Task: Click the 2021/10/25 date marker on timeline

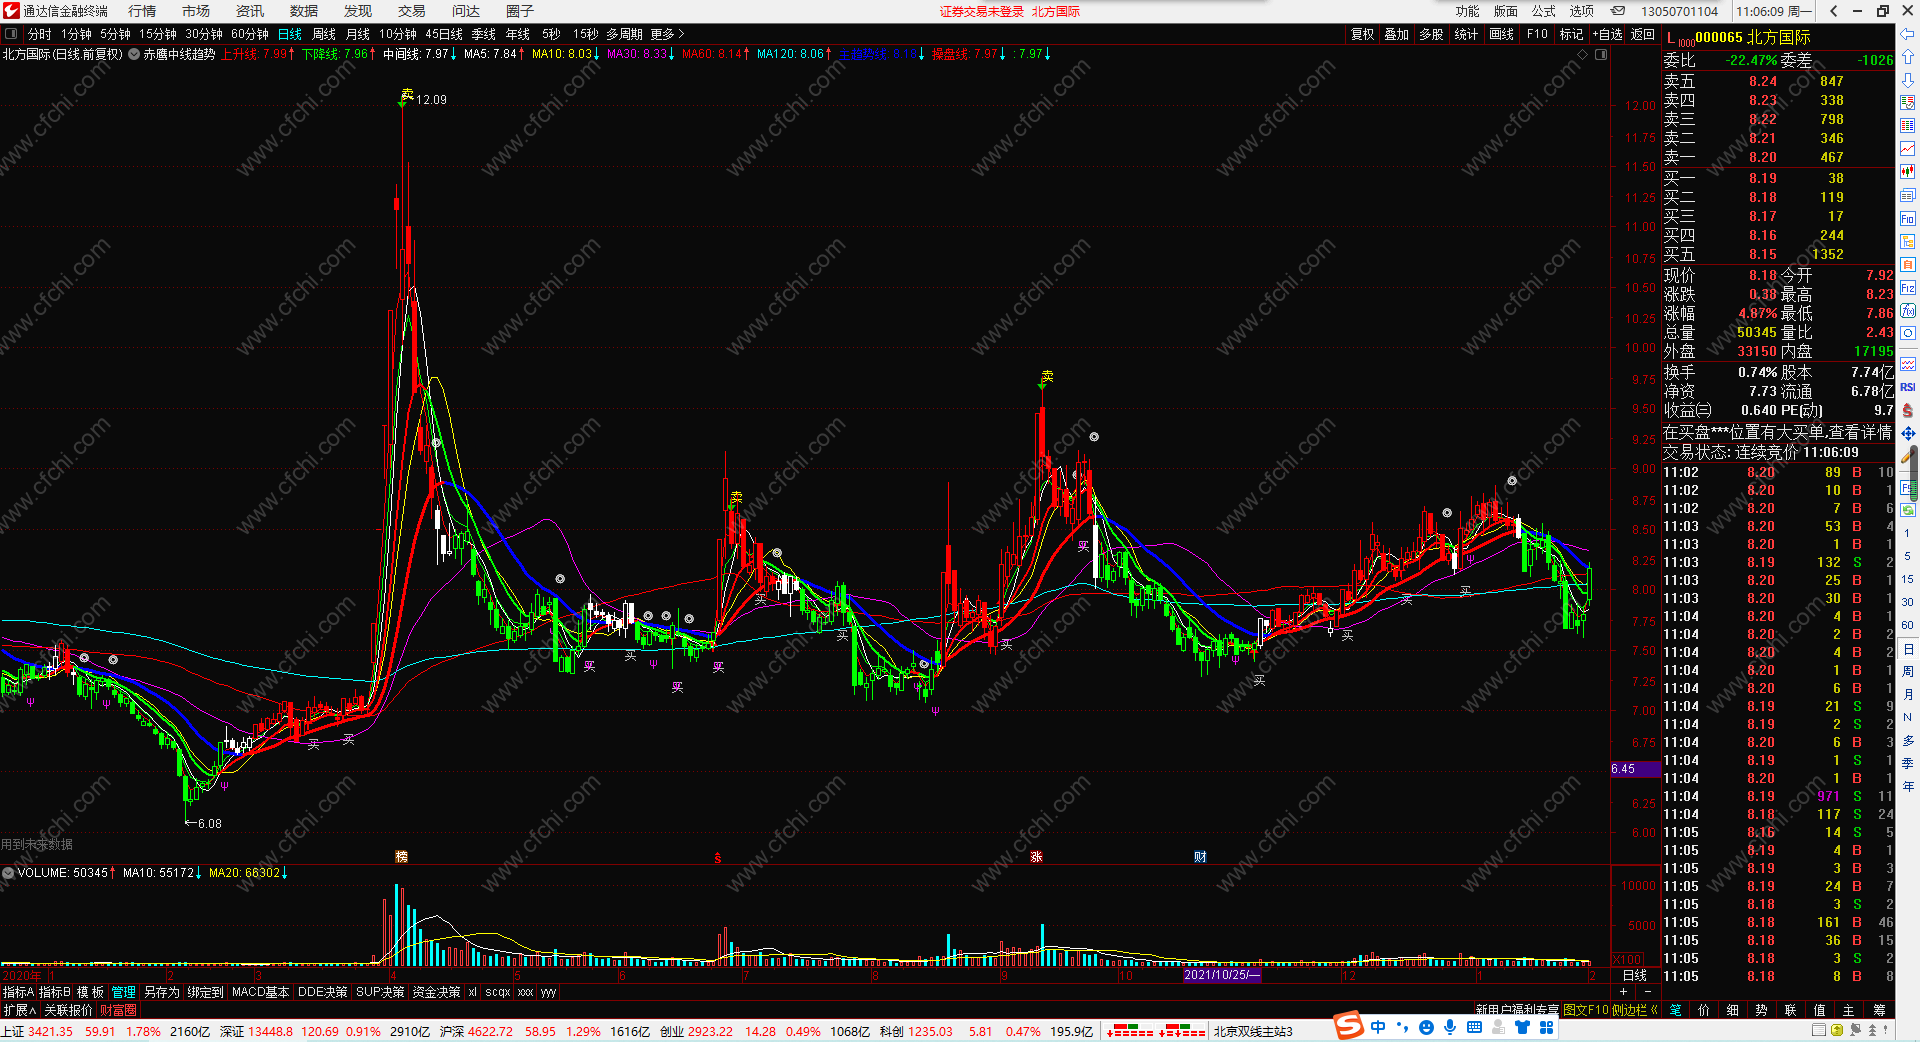Action: pos(1222,975)
